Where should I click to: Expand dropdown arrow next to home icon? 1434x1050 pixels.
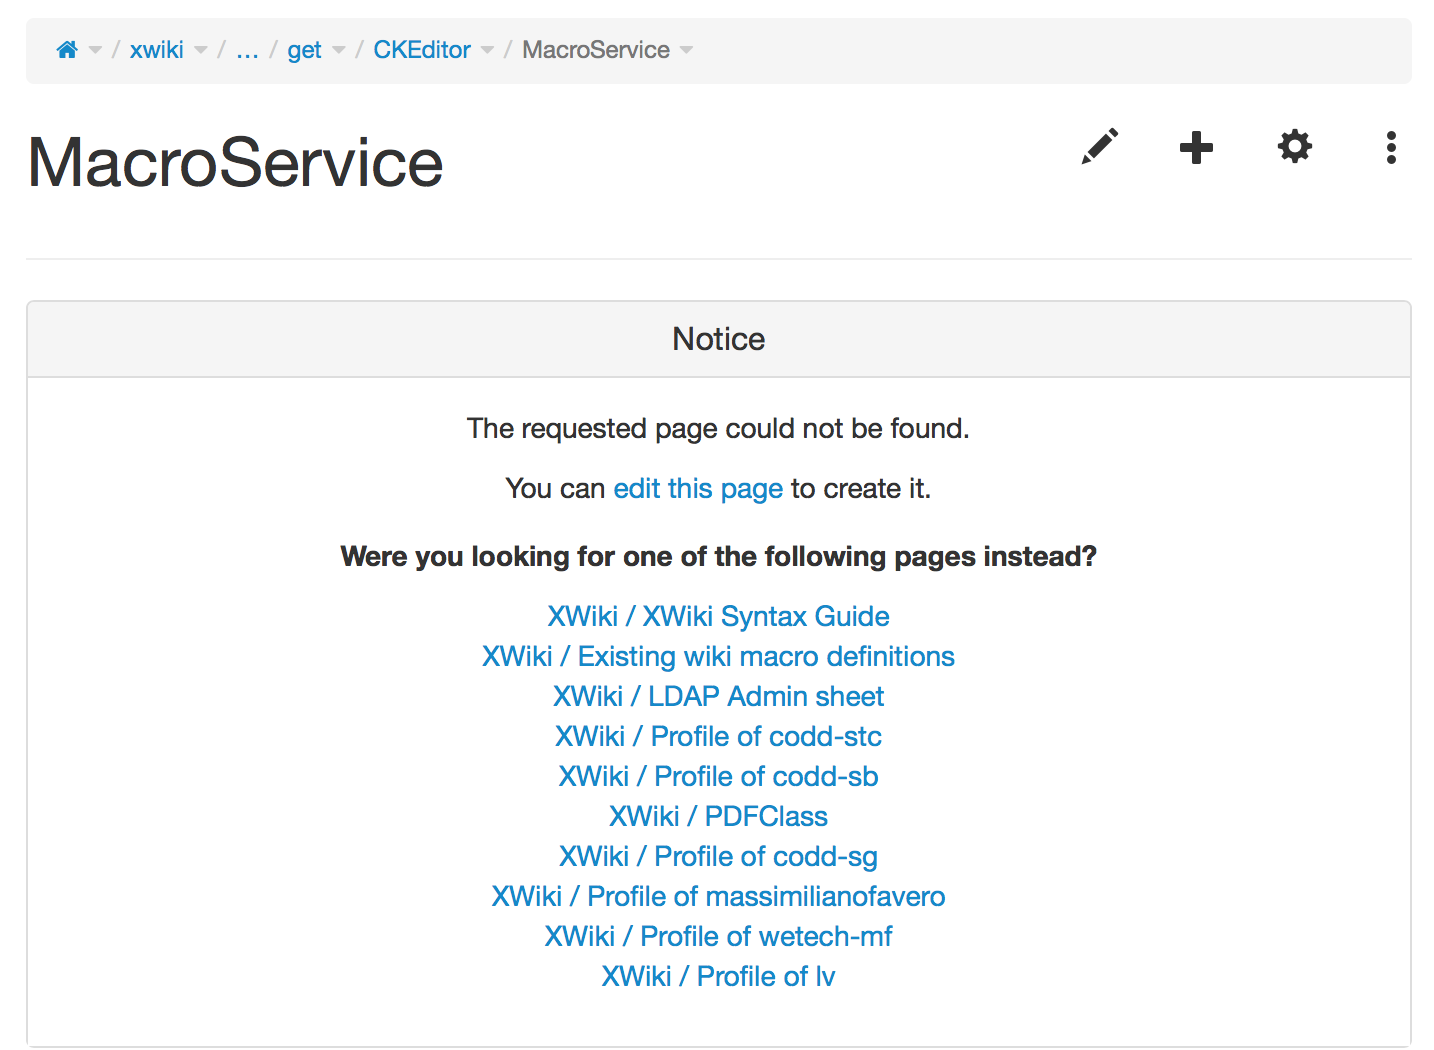[95, 50]
